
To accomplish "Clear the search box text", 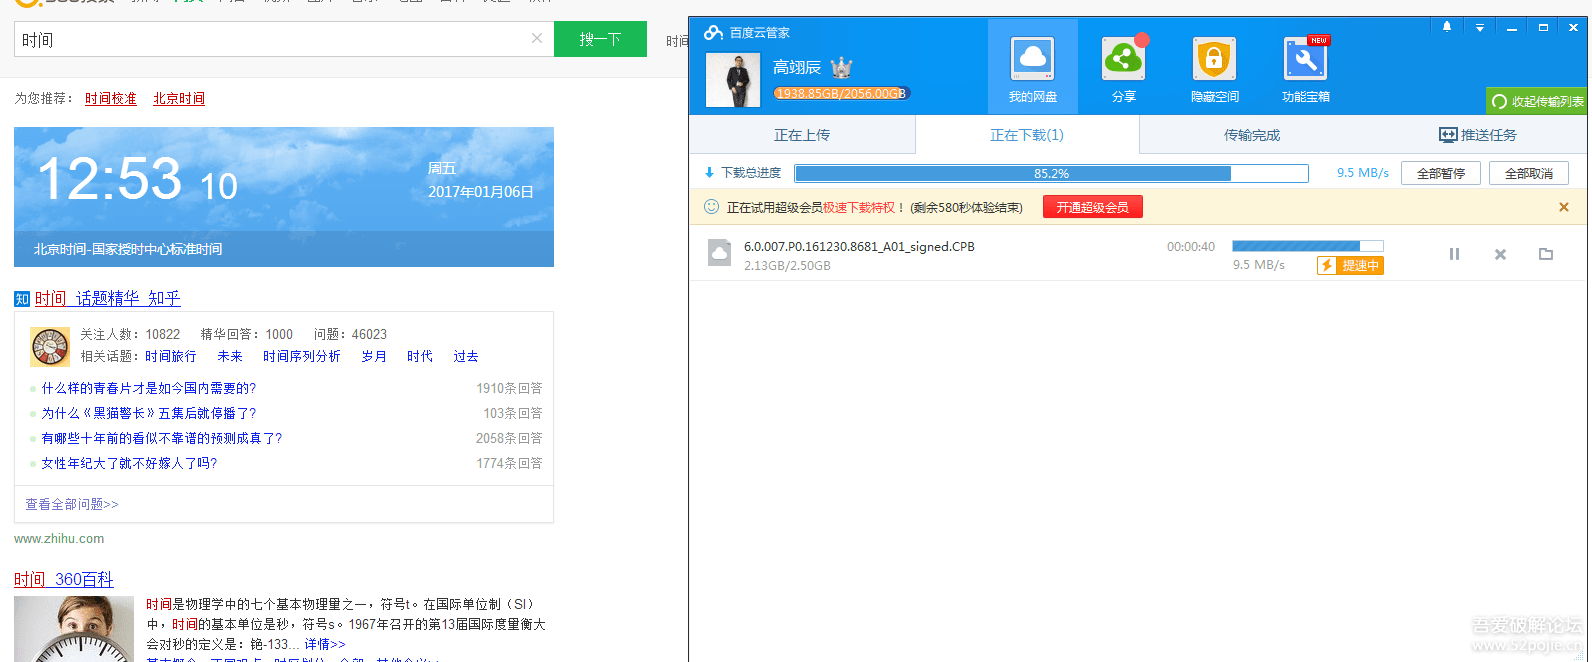I will (537, 38).
